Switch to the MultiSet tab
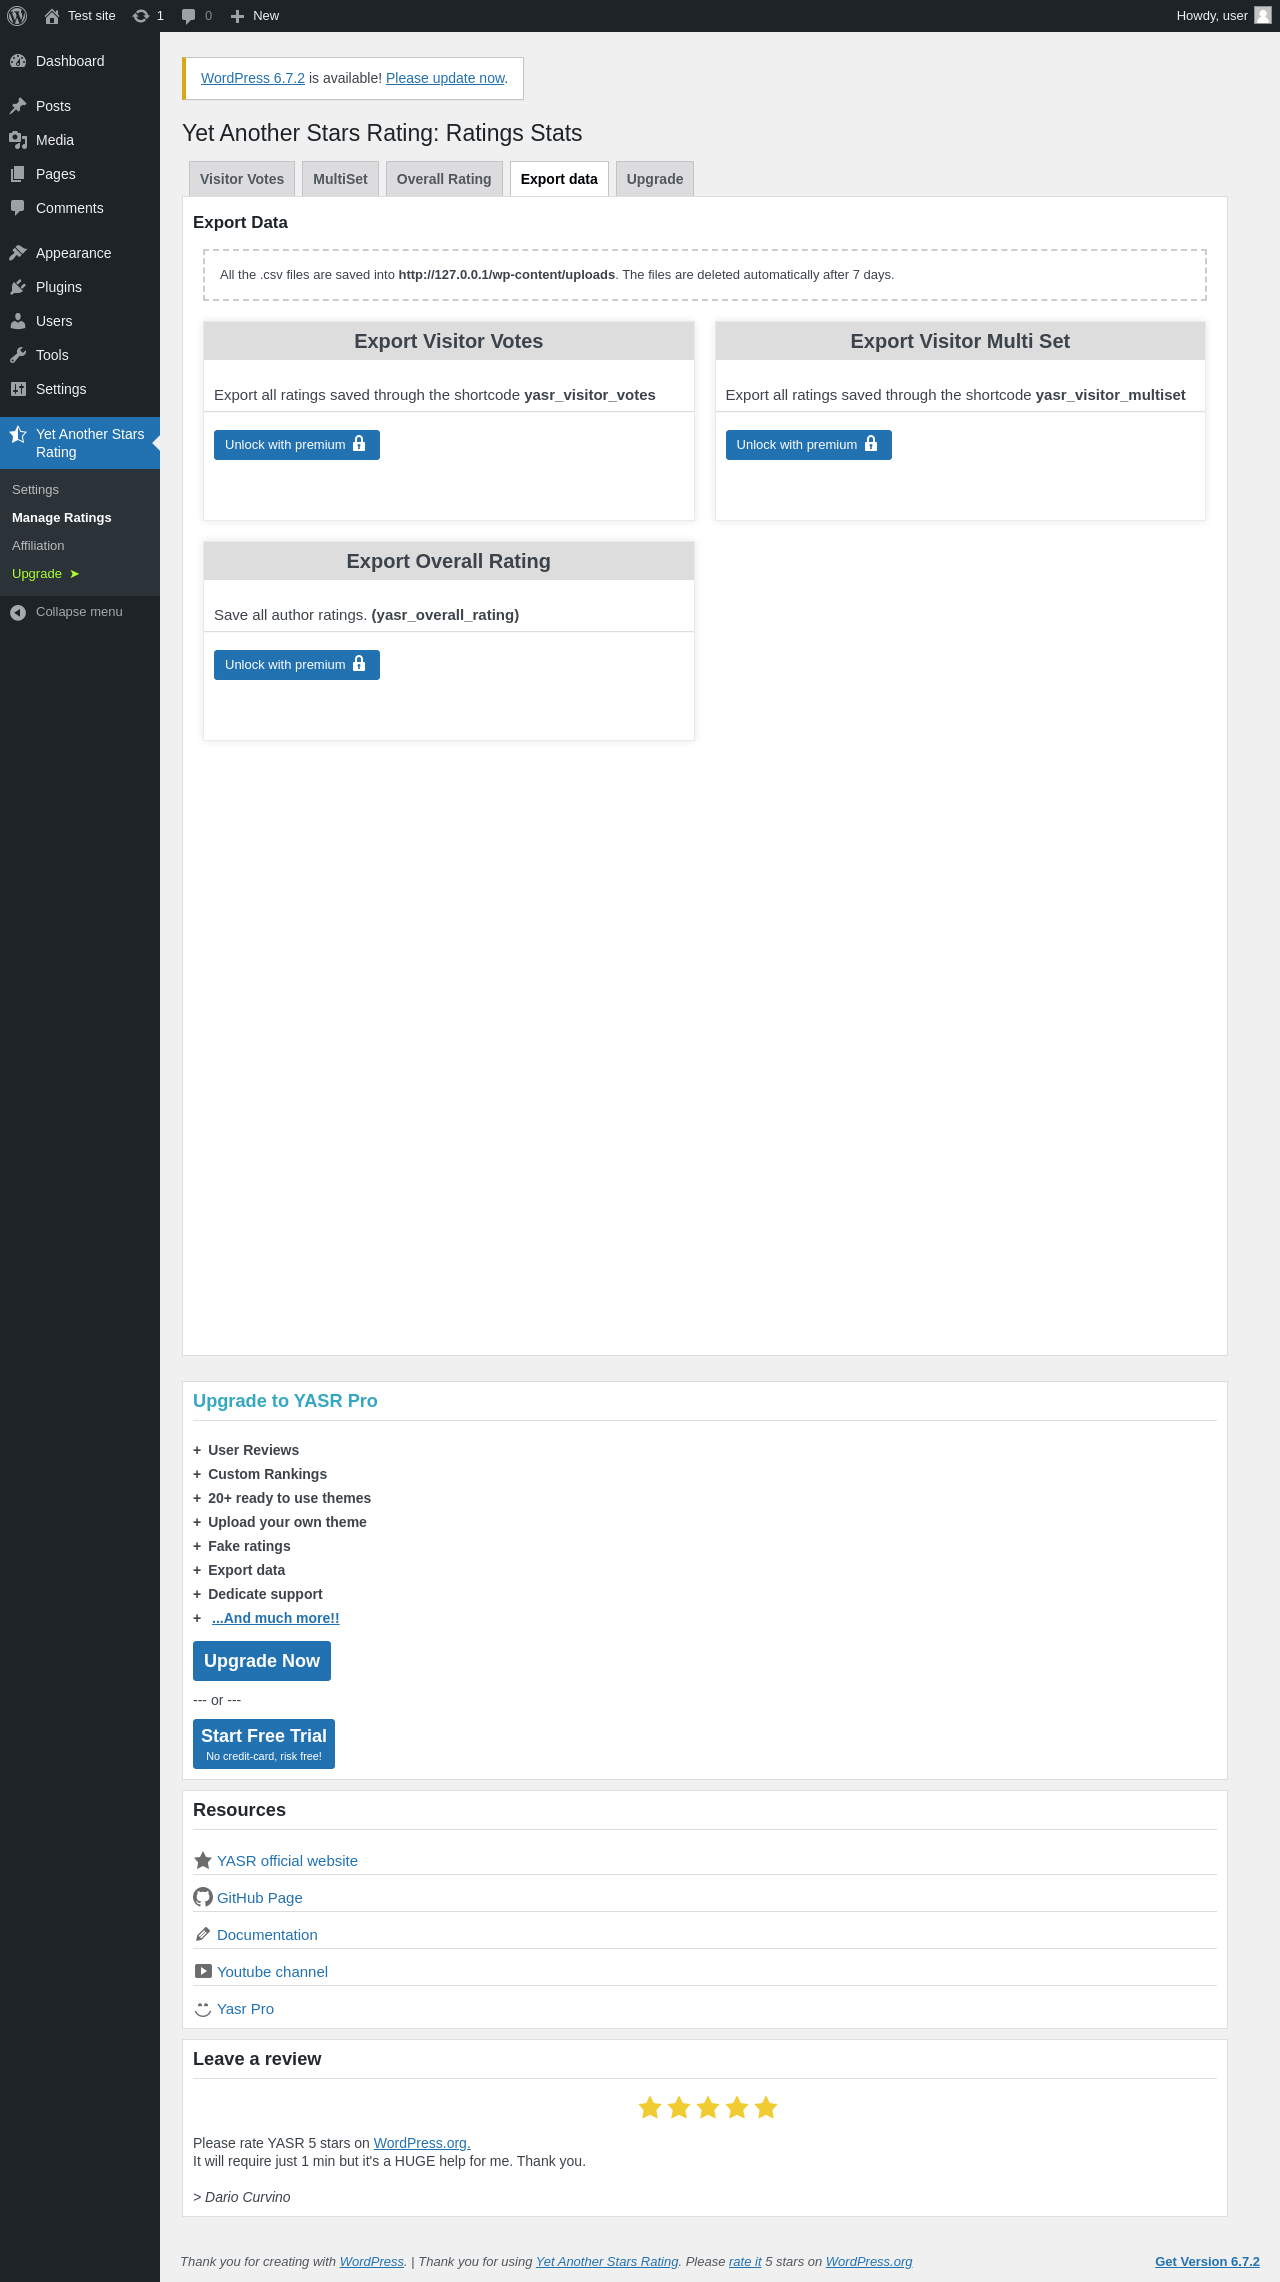Image resolution: width=1280 pixels, height=2282 pixels. tap(340, 179)
